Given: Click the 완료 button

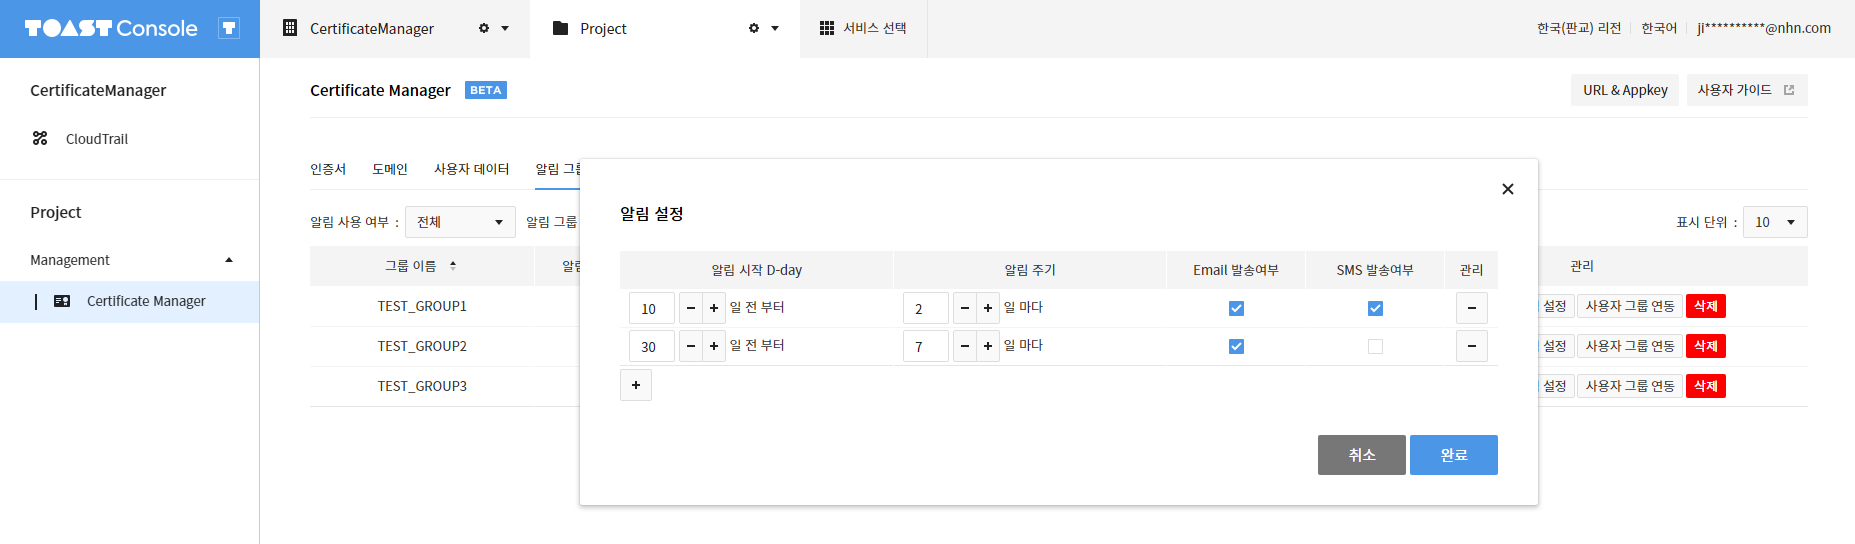Looking at the screenshot, I should point(1454,455).
